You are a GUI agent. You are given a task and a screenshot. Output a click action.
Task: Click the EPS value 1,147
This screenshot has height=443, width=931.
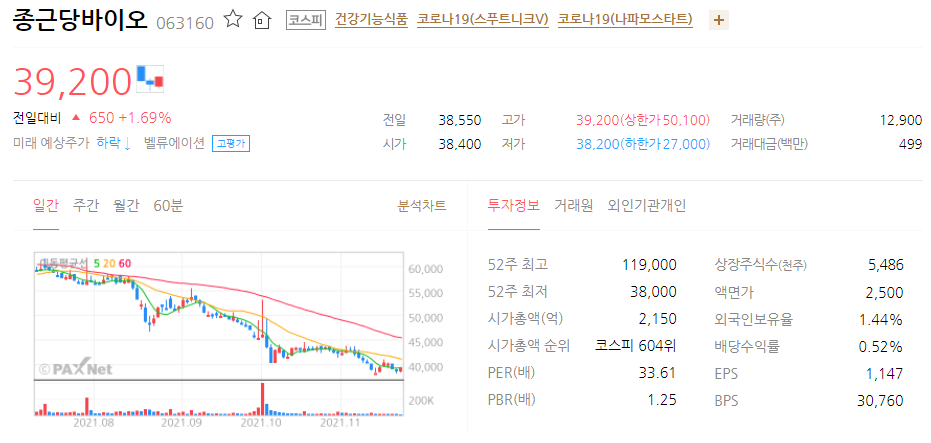tap(886, 374)
